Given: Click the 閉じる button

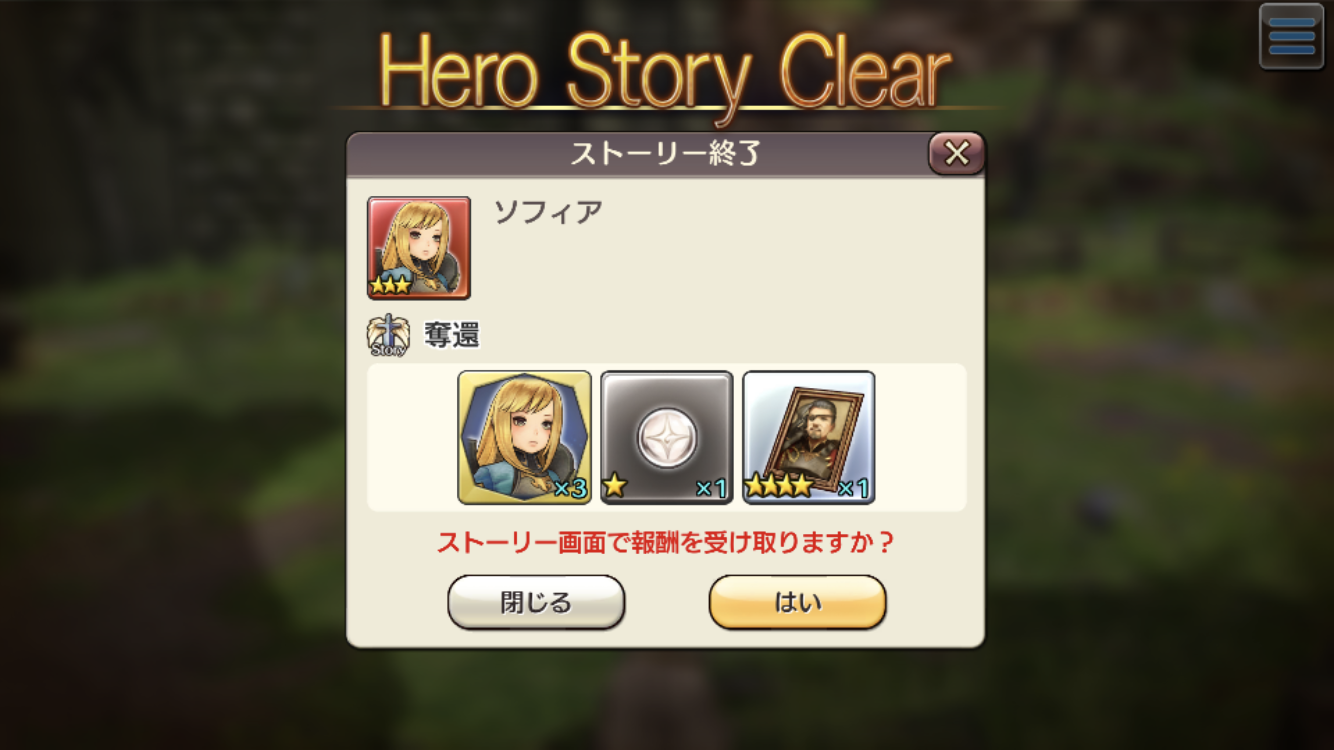Looking at the screenshot, I should [536, 602].
